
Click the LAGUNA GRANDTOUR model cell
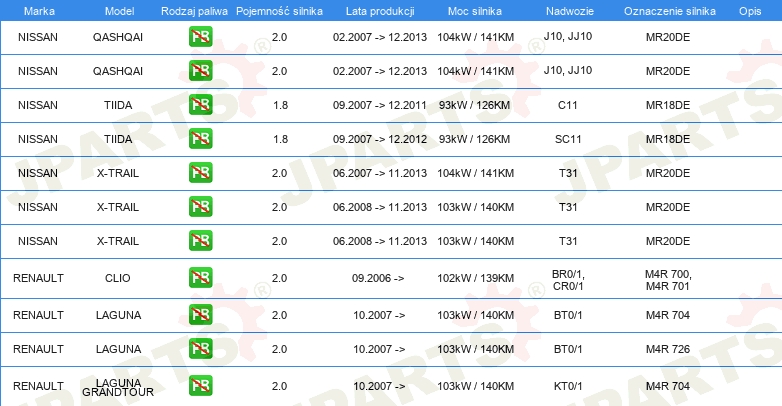118,387
